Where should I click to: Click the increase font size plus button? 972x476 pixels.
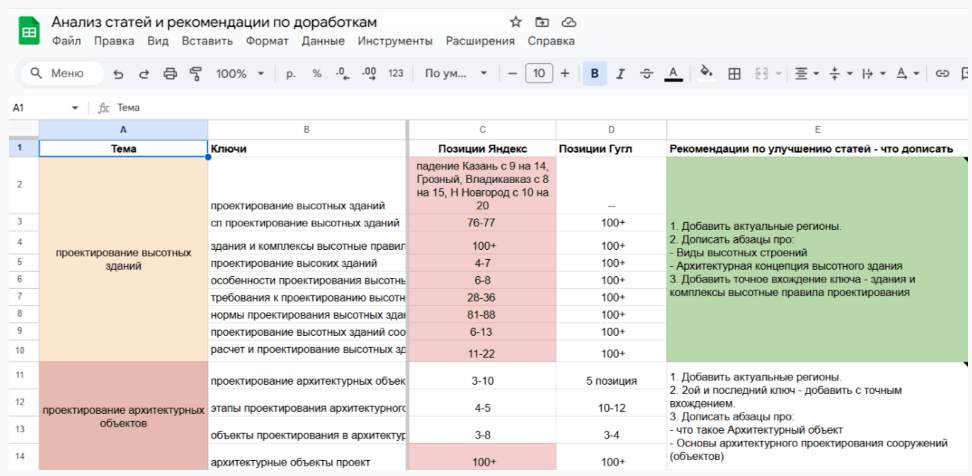pyautogui.click(x=565, y=73)
